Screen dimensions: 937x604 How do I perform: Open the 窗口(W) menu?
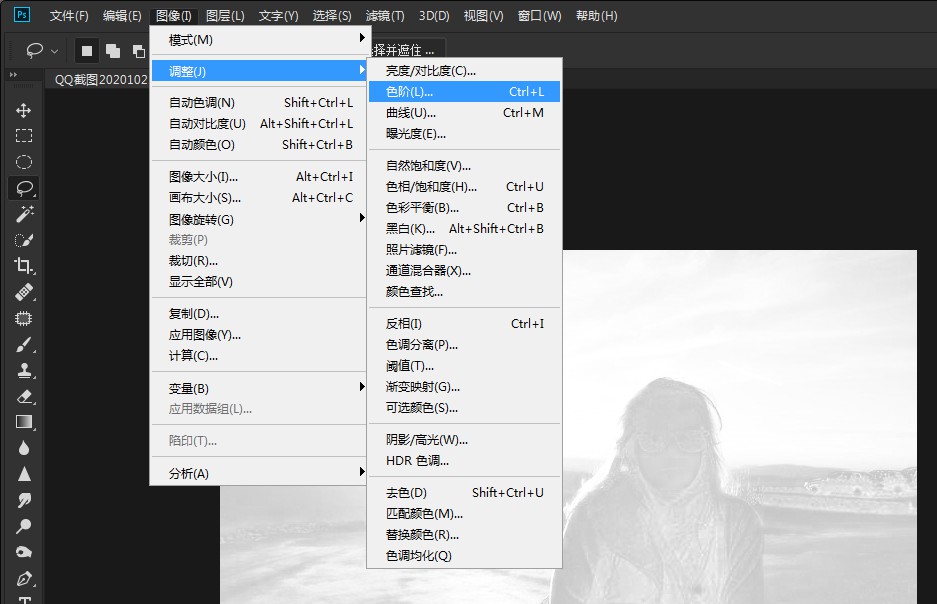[x=540, y=16]
